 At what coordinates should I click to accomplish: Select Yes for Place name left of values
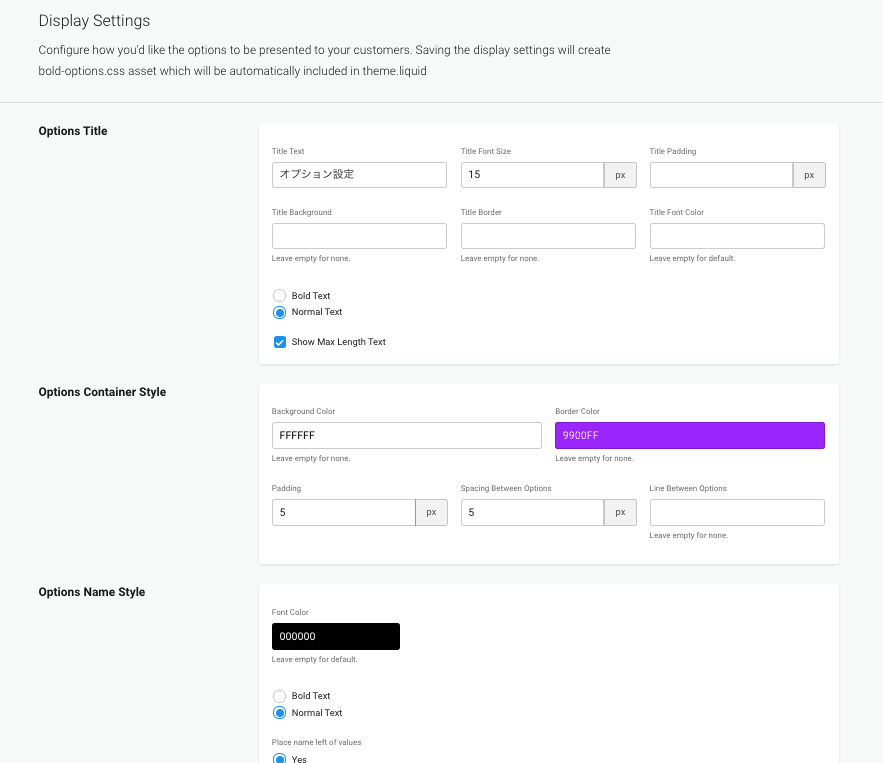280,758
